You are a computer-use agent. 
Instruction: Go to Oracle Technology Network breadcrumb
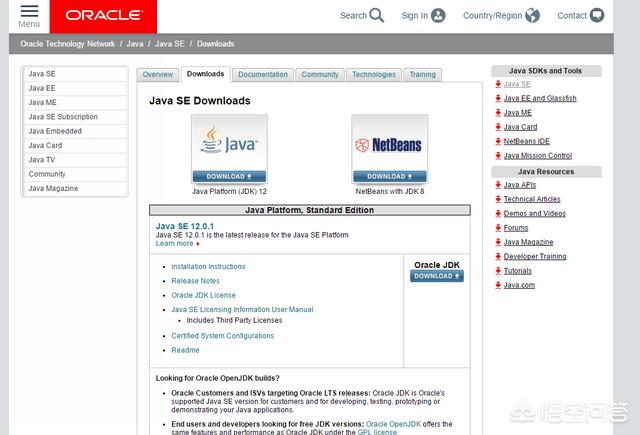tap(67, 44)
